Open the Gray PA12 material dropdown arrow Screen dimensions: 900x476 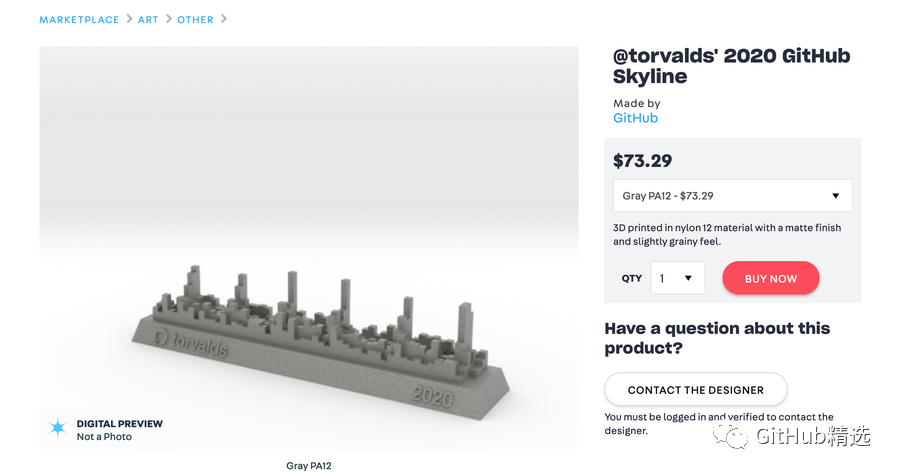pos(836,196)
